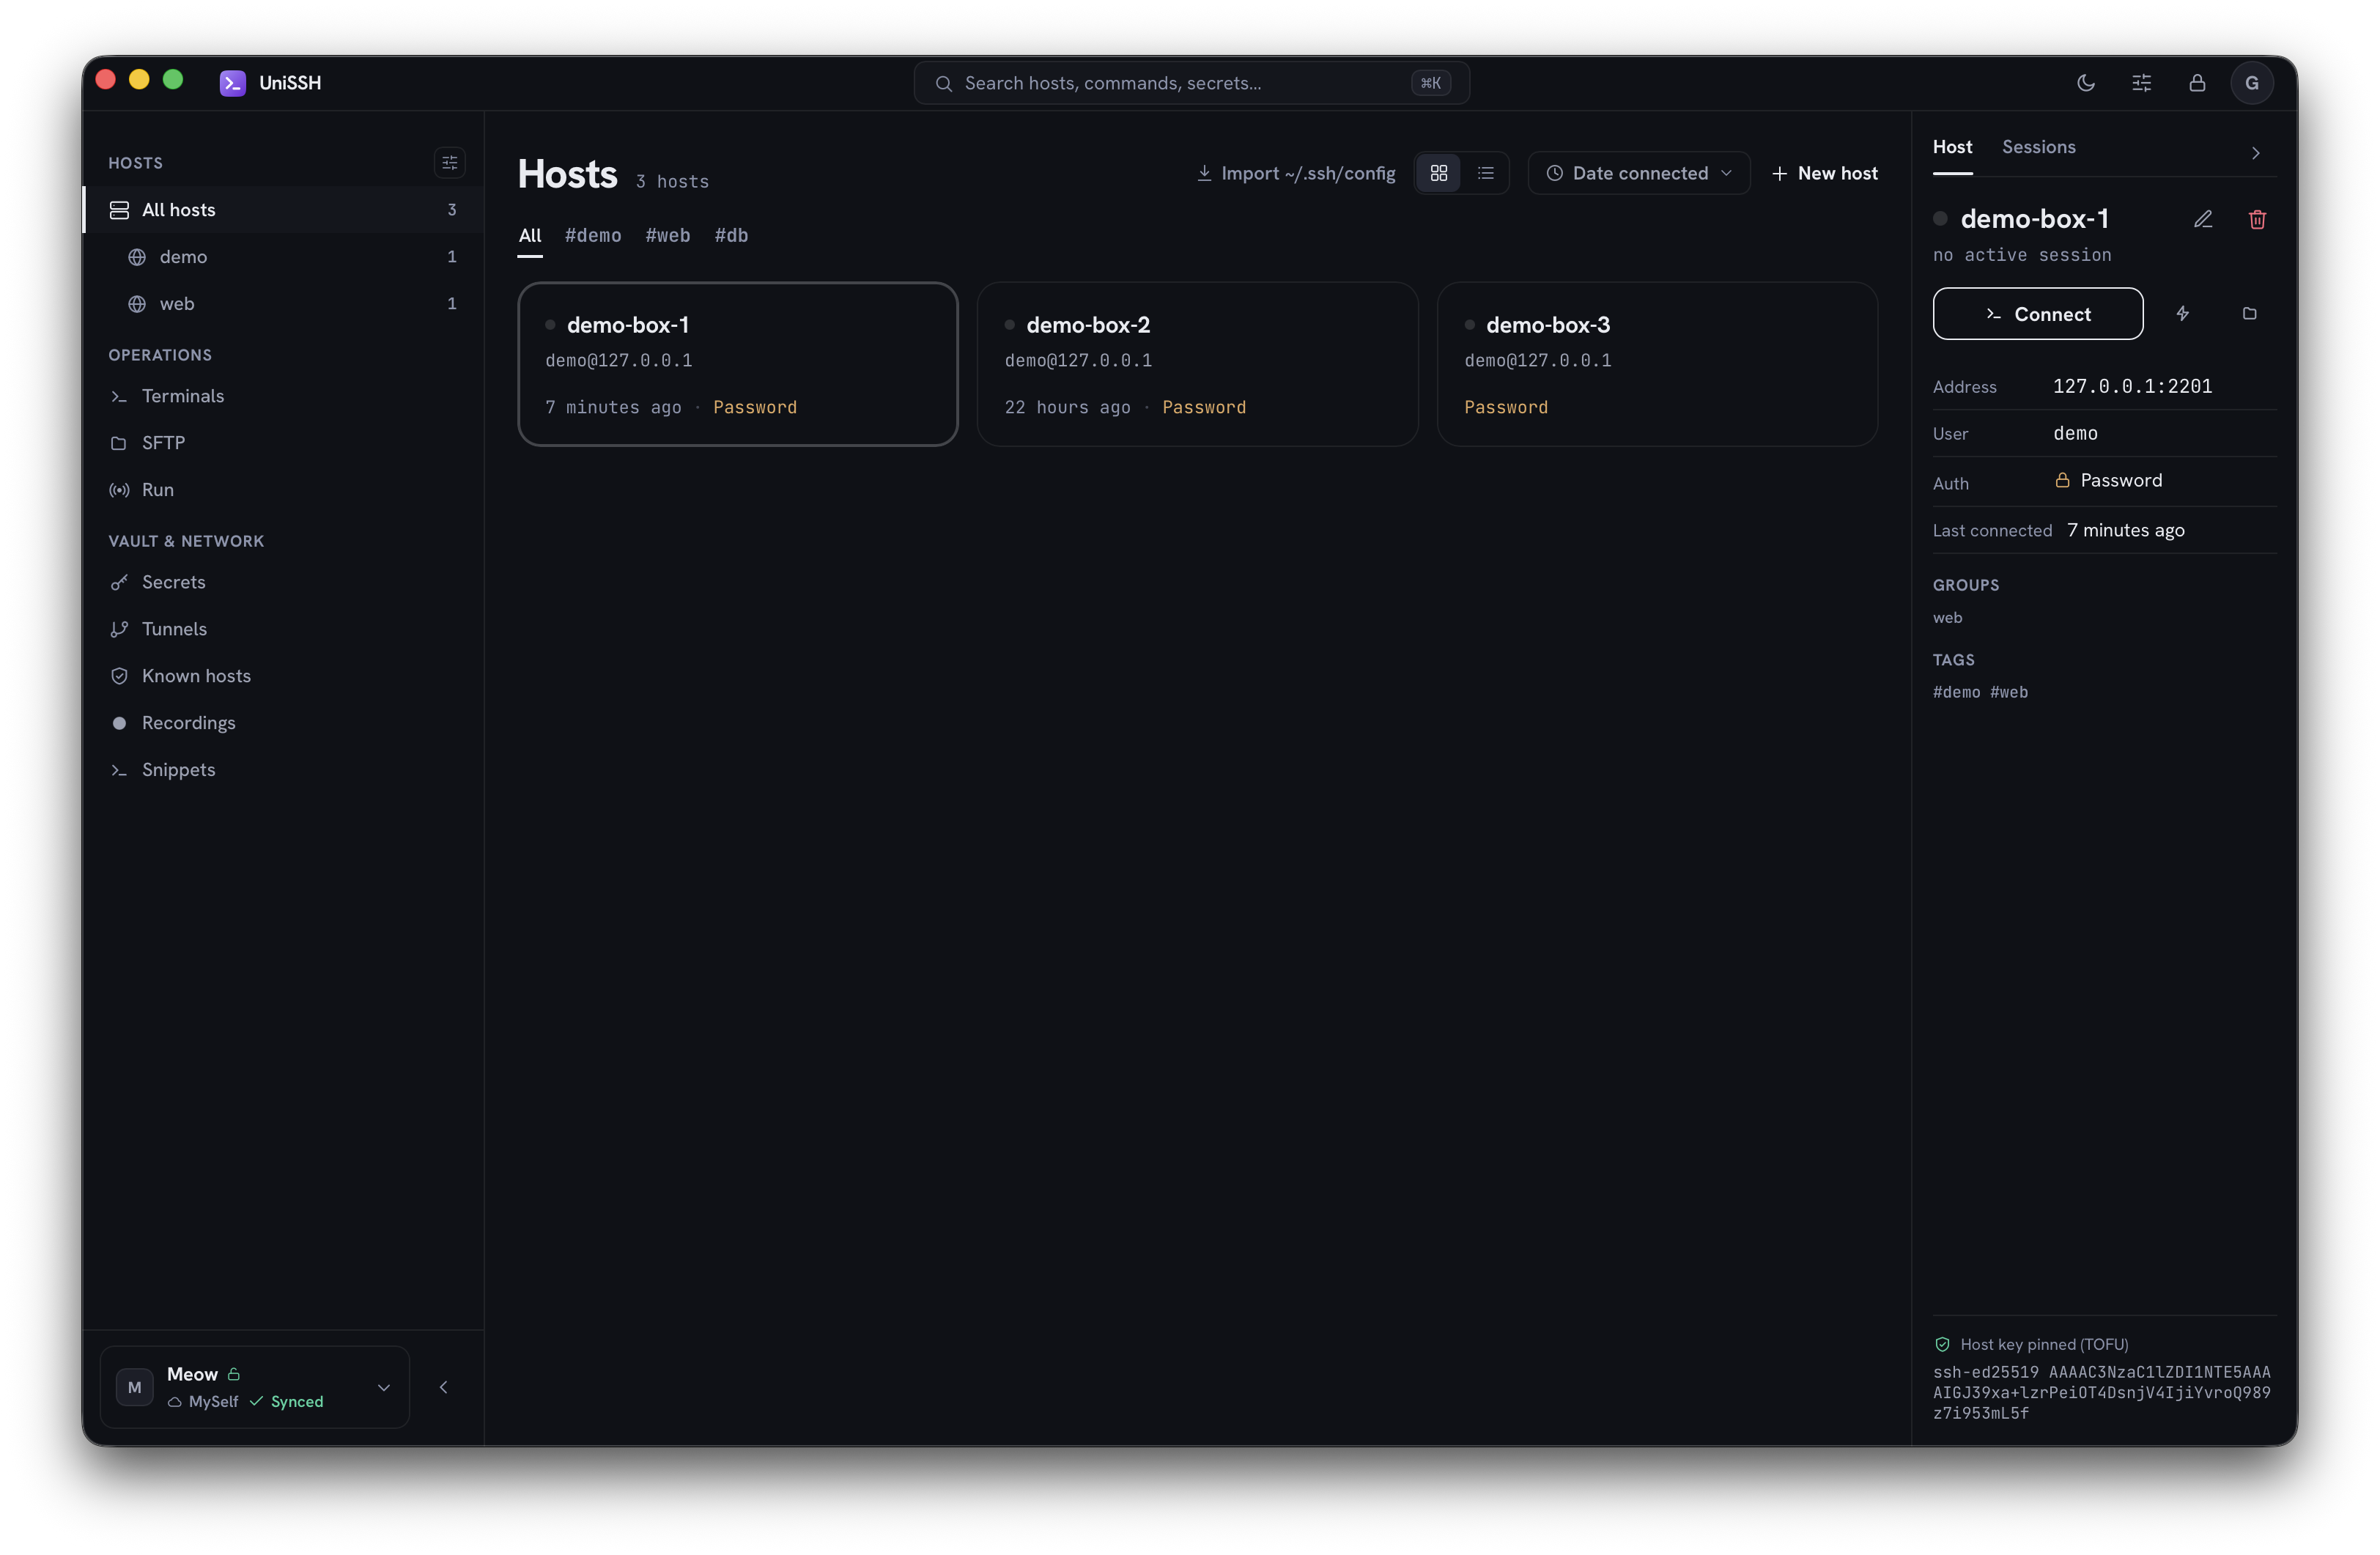Delete demo-box-1 using trash icon

click(2257, 219)
